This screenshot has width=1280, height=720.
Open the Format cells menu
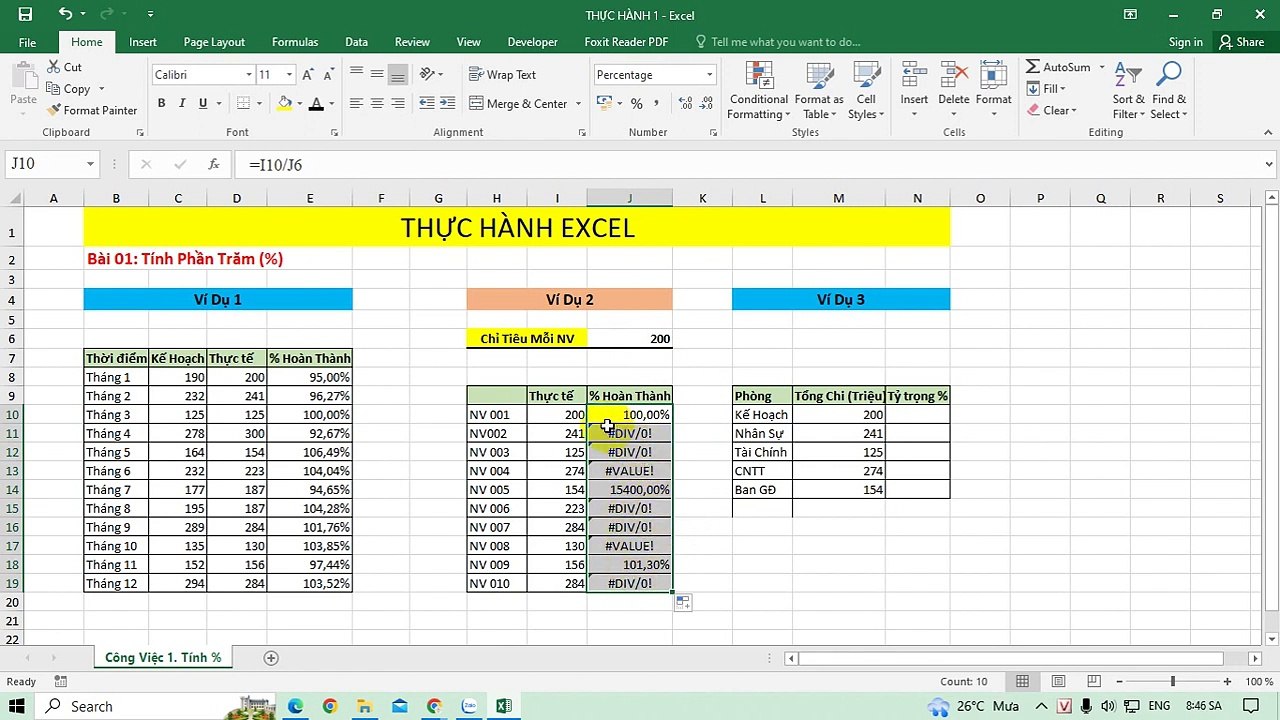pyautogui.click(x=993, y=91)
